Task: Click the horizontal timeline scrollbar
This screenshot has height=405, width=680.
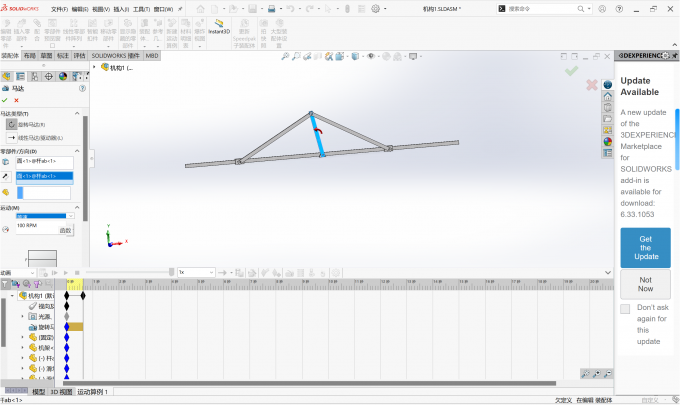Action: pos(309,383)
